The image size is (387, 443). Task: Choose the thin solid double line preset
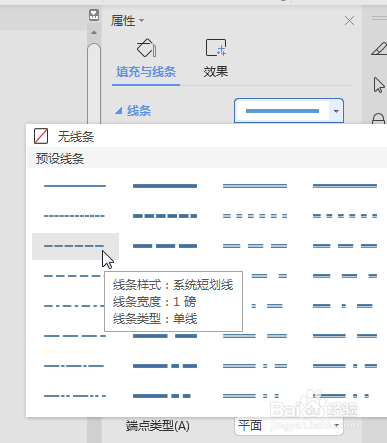255,186
